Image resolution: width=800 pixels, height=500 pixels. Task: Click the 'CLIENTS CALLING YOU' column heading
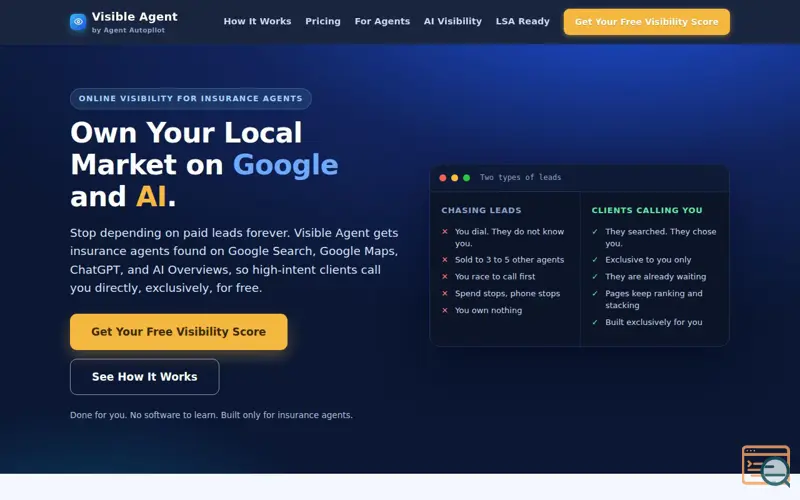(647, 210)
